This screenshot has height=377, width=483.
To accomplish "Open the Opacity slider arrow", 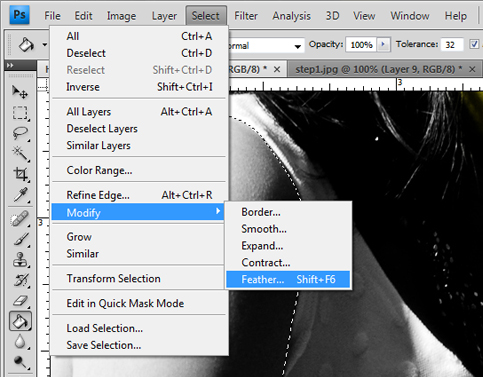I will click(383, 44).
